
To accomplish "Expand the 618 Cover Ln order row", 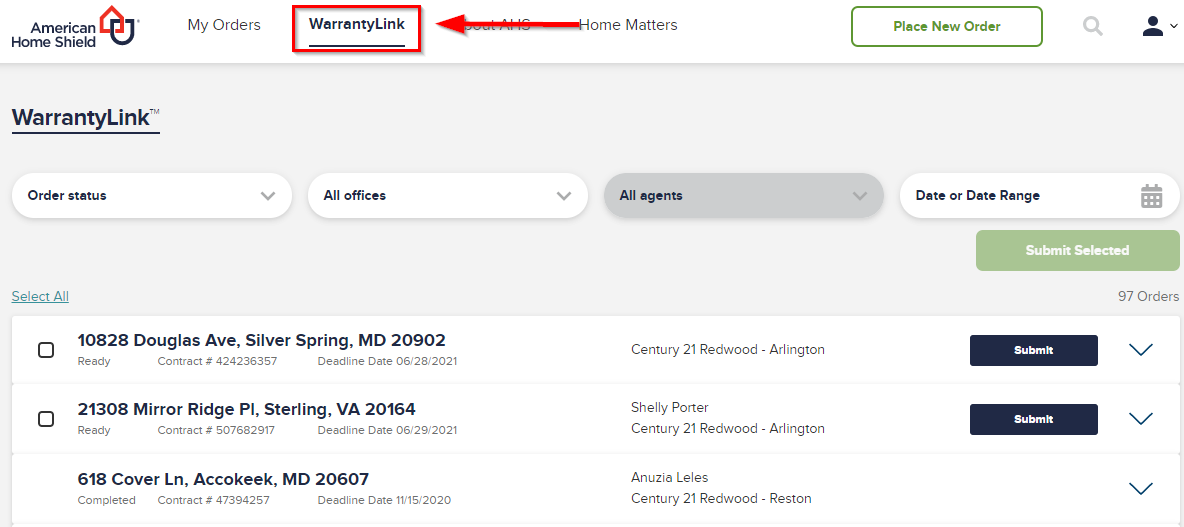I will click(x=1140, y=488).
